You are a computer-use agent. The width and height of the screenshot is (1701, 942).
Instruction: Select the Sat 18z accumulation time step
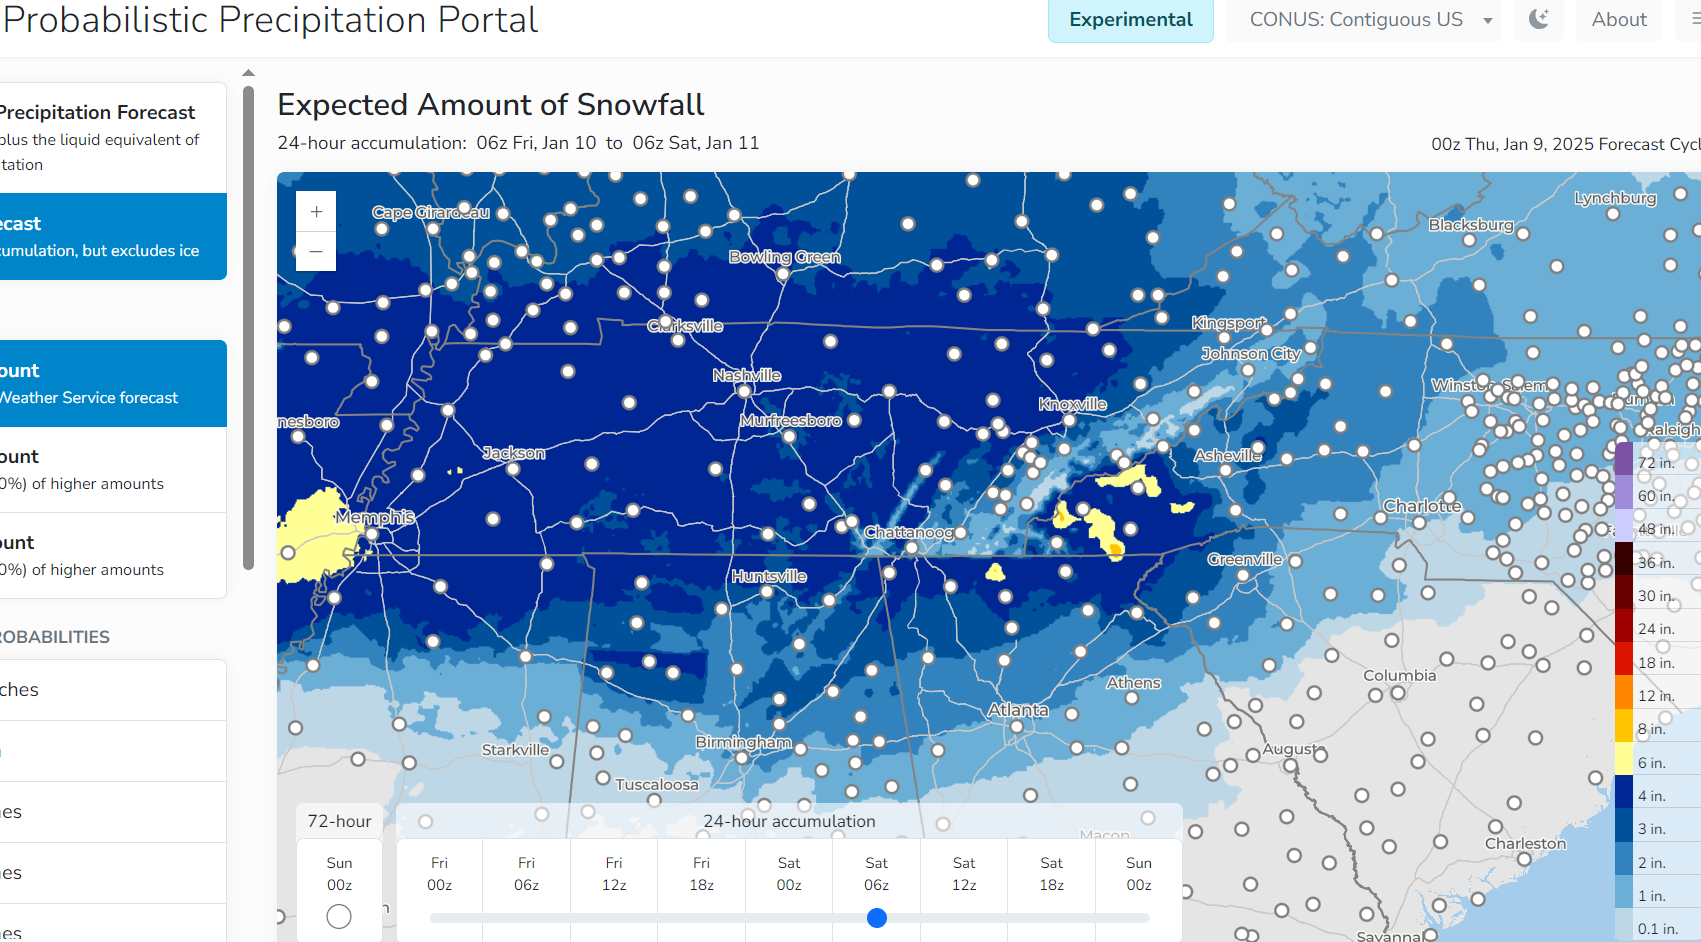(x=1051, y=873)
